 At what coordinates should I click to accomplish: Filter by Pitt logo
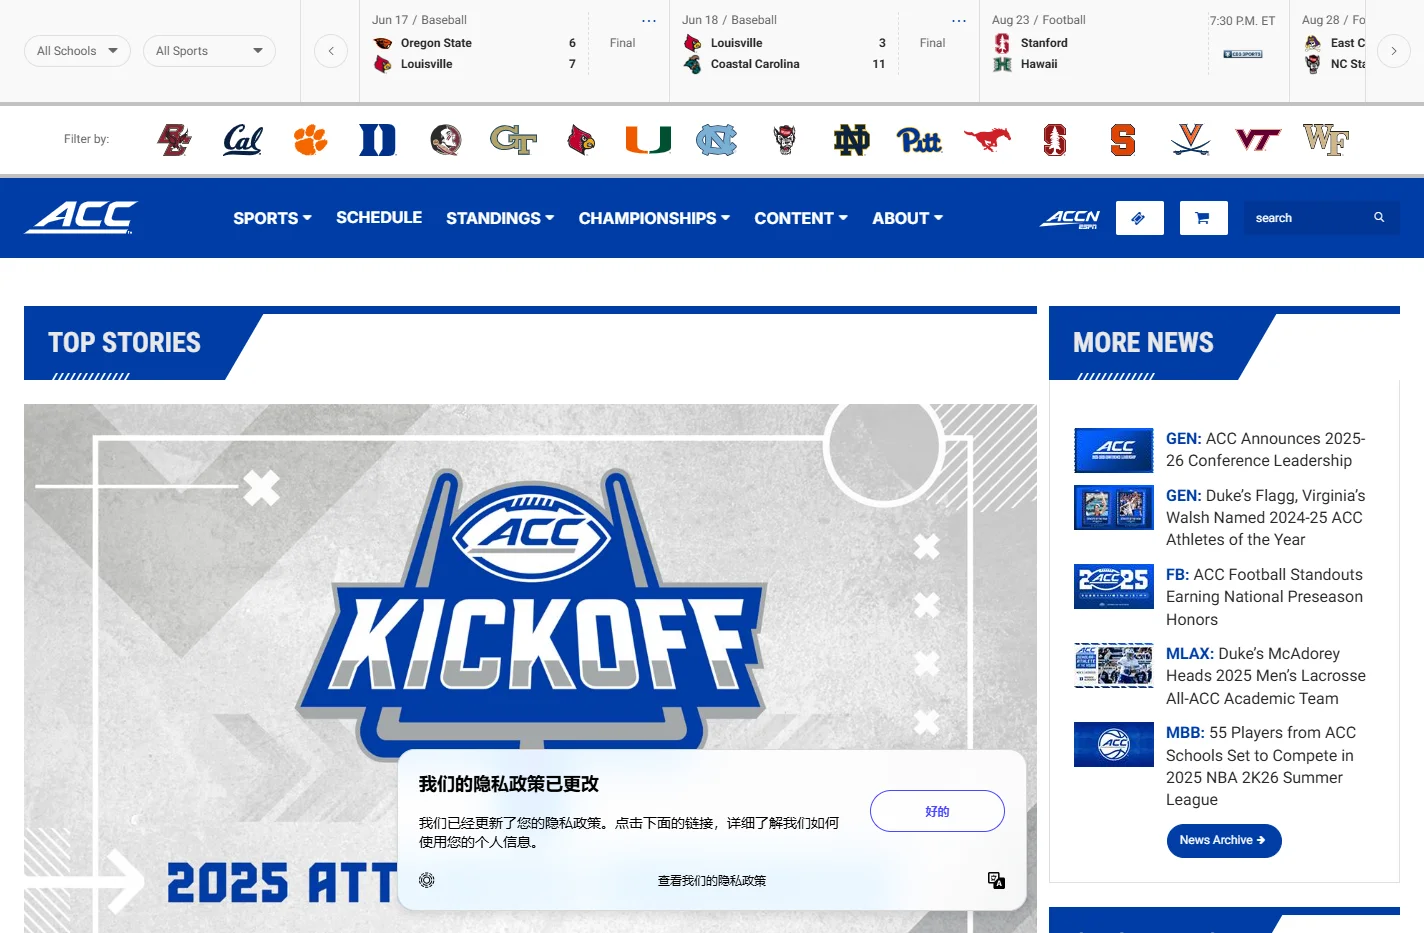[x=919, y=140]
